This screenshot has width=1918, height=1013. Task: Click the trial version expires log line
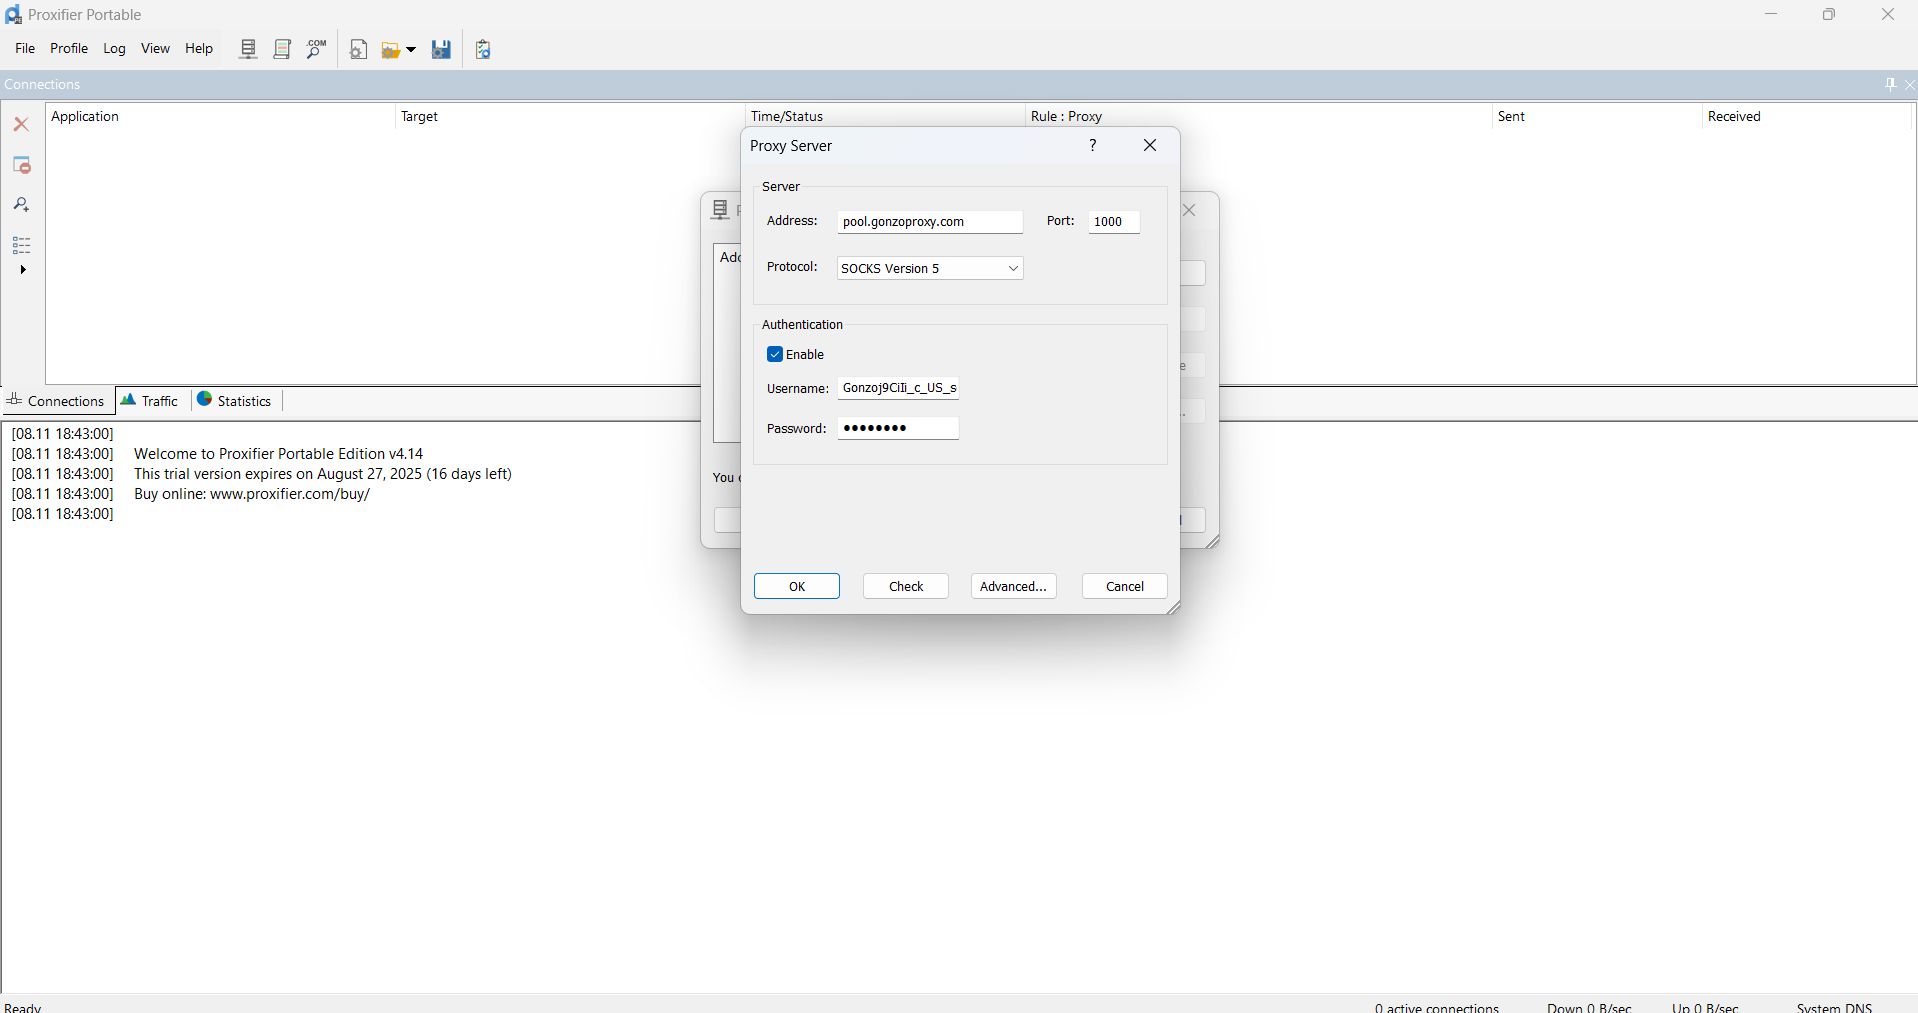click(323, 474)
